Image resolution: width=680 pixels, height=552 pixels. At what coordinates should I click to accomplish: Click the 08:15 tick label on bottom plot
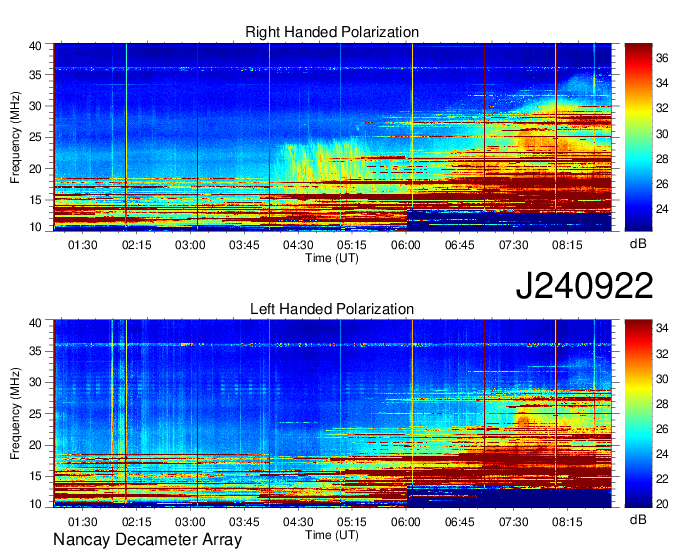pyautogui.click(x=567, y=522)
